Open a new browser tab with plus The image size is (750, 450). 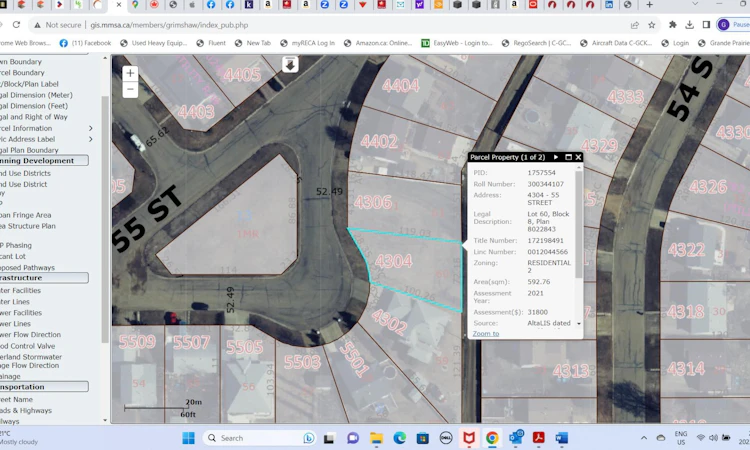[x=649, y=5]
